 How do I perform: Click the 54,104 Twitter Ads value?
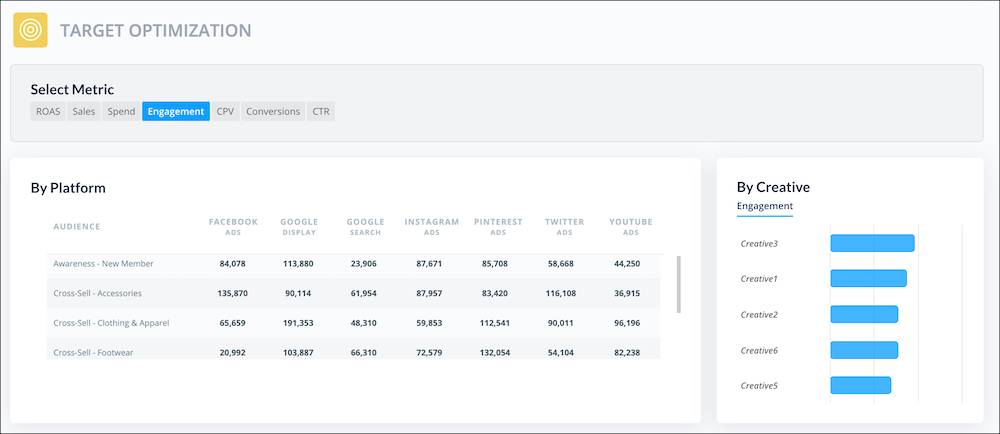coord(561,352)
